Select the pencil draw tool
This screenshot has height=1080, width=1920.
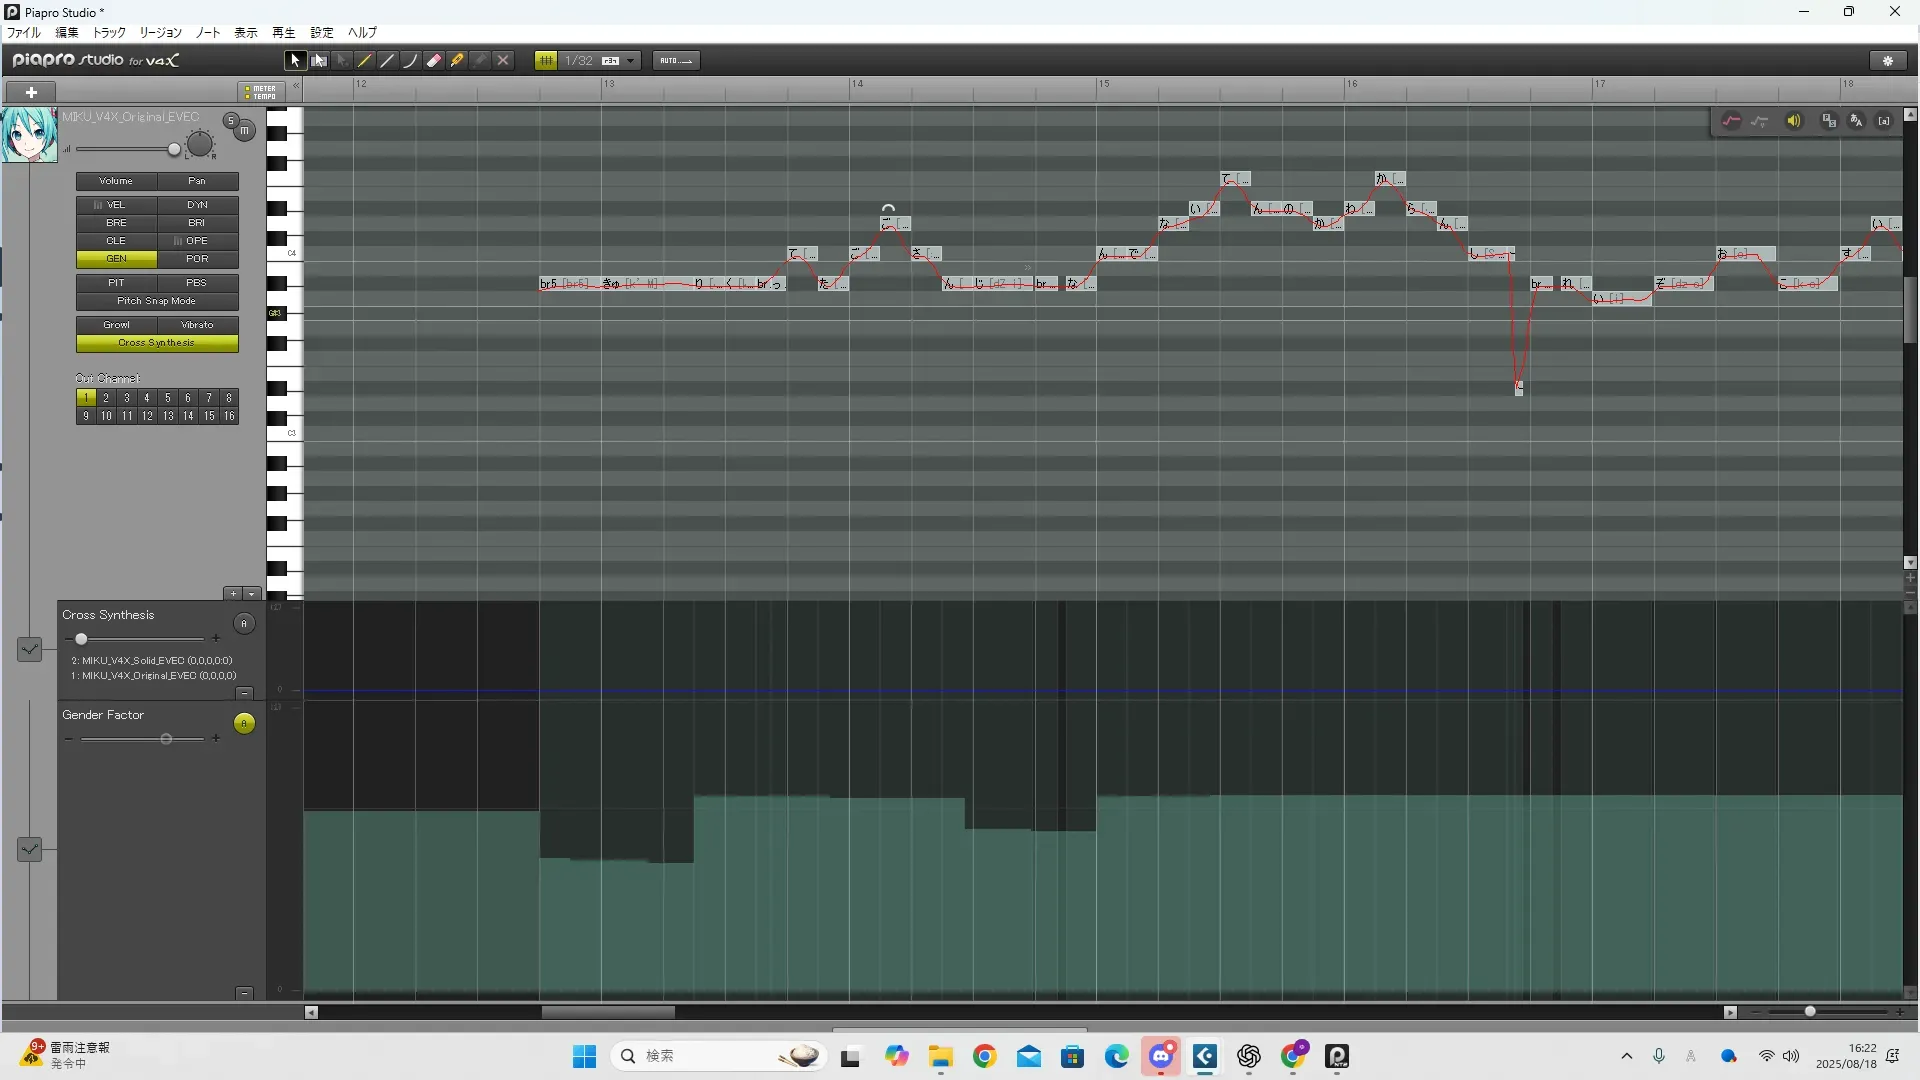point(365,61)
